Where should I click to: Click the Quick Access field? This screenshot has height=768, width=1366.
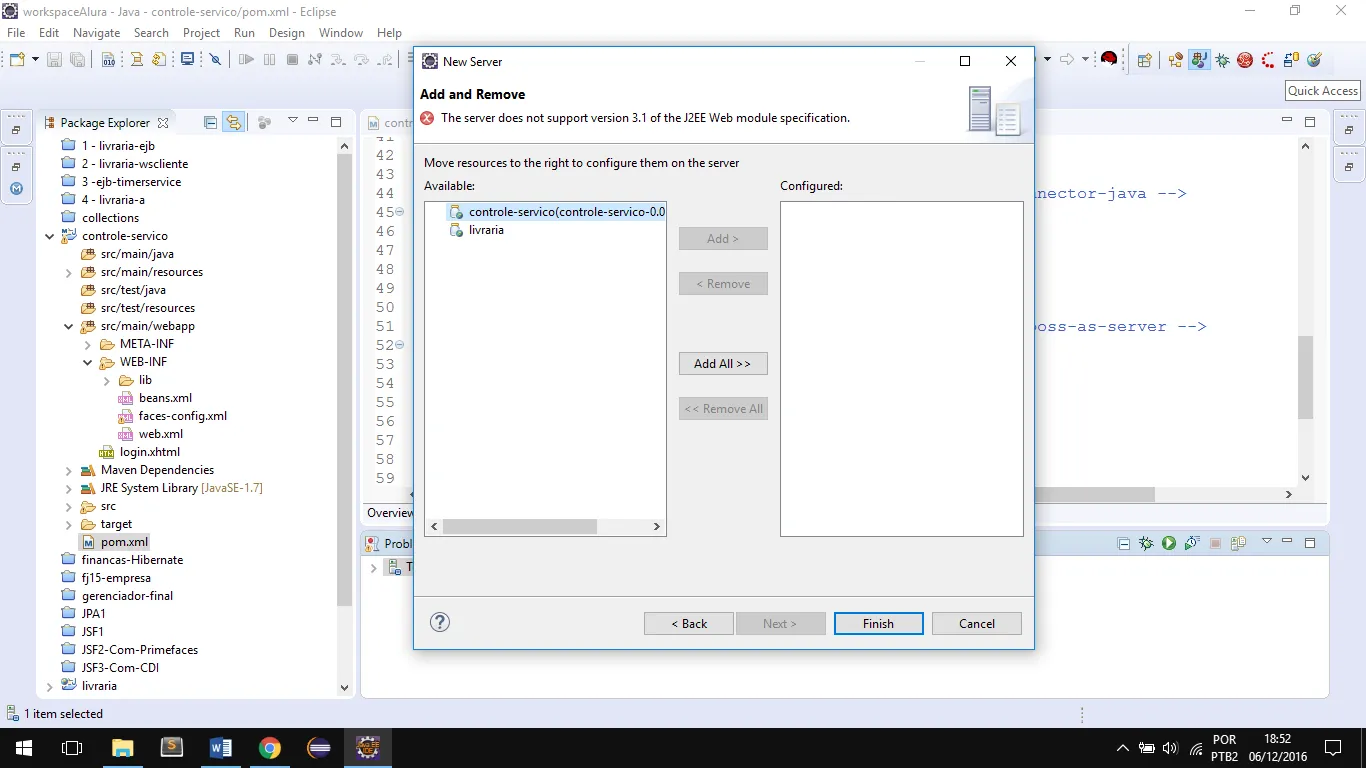click(1322, 90)
